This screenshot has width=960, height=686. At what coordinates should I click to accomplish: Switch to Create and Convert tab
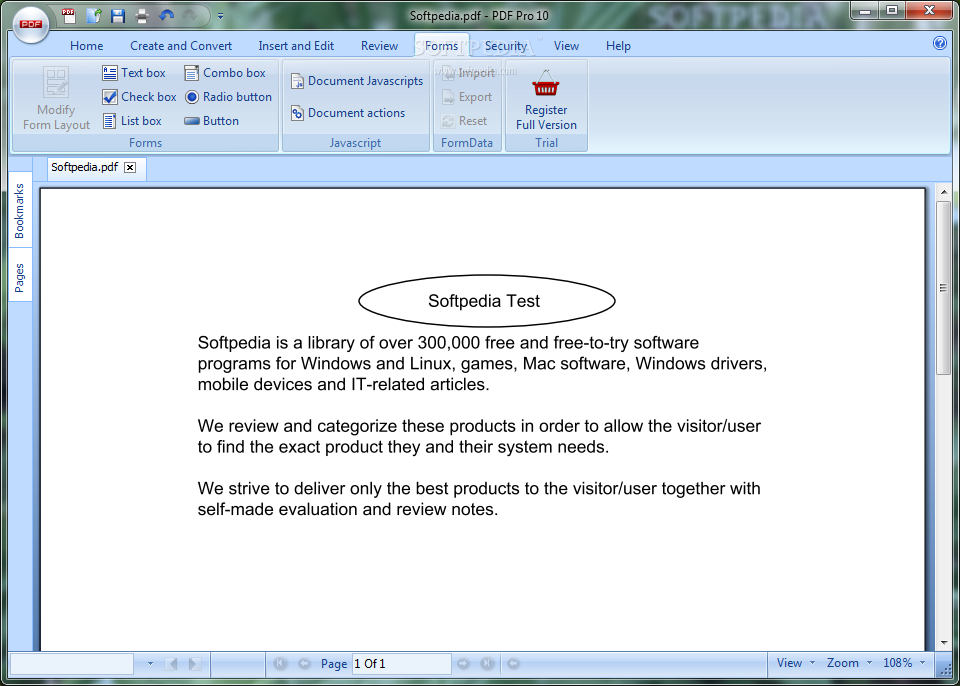pyautogui.click(x=181, y=46)
